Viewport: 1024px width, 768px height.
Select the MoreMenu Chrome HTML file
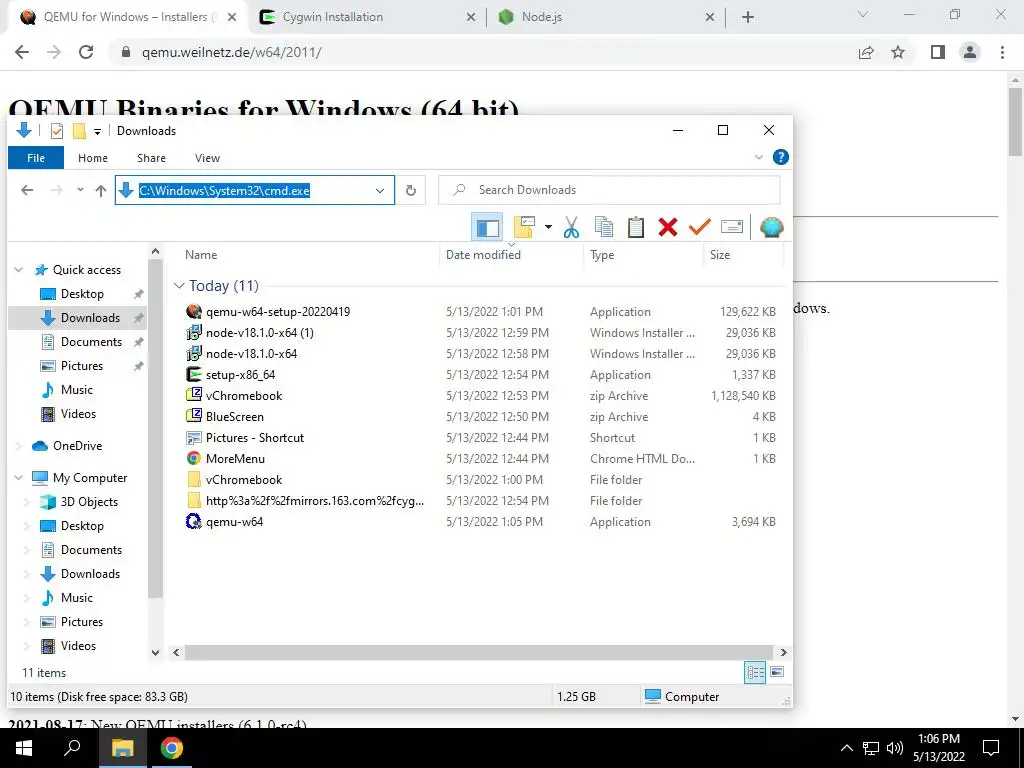[235, 458]
